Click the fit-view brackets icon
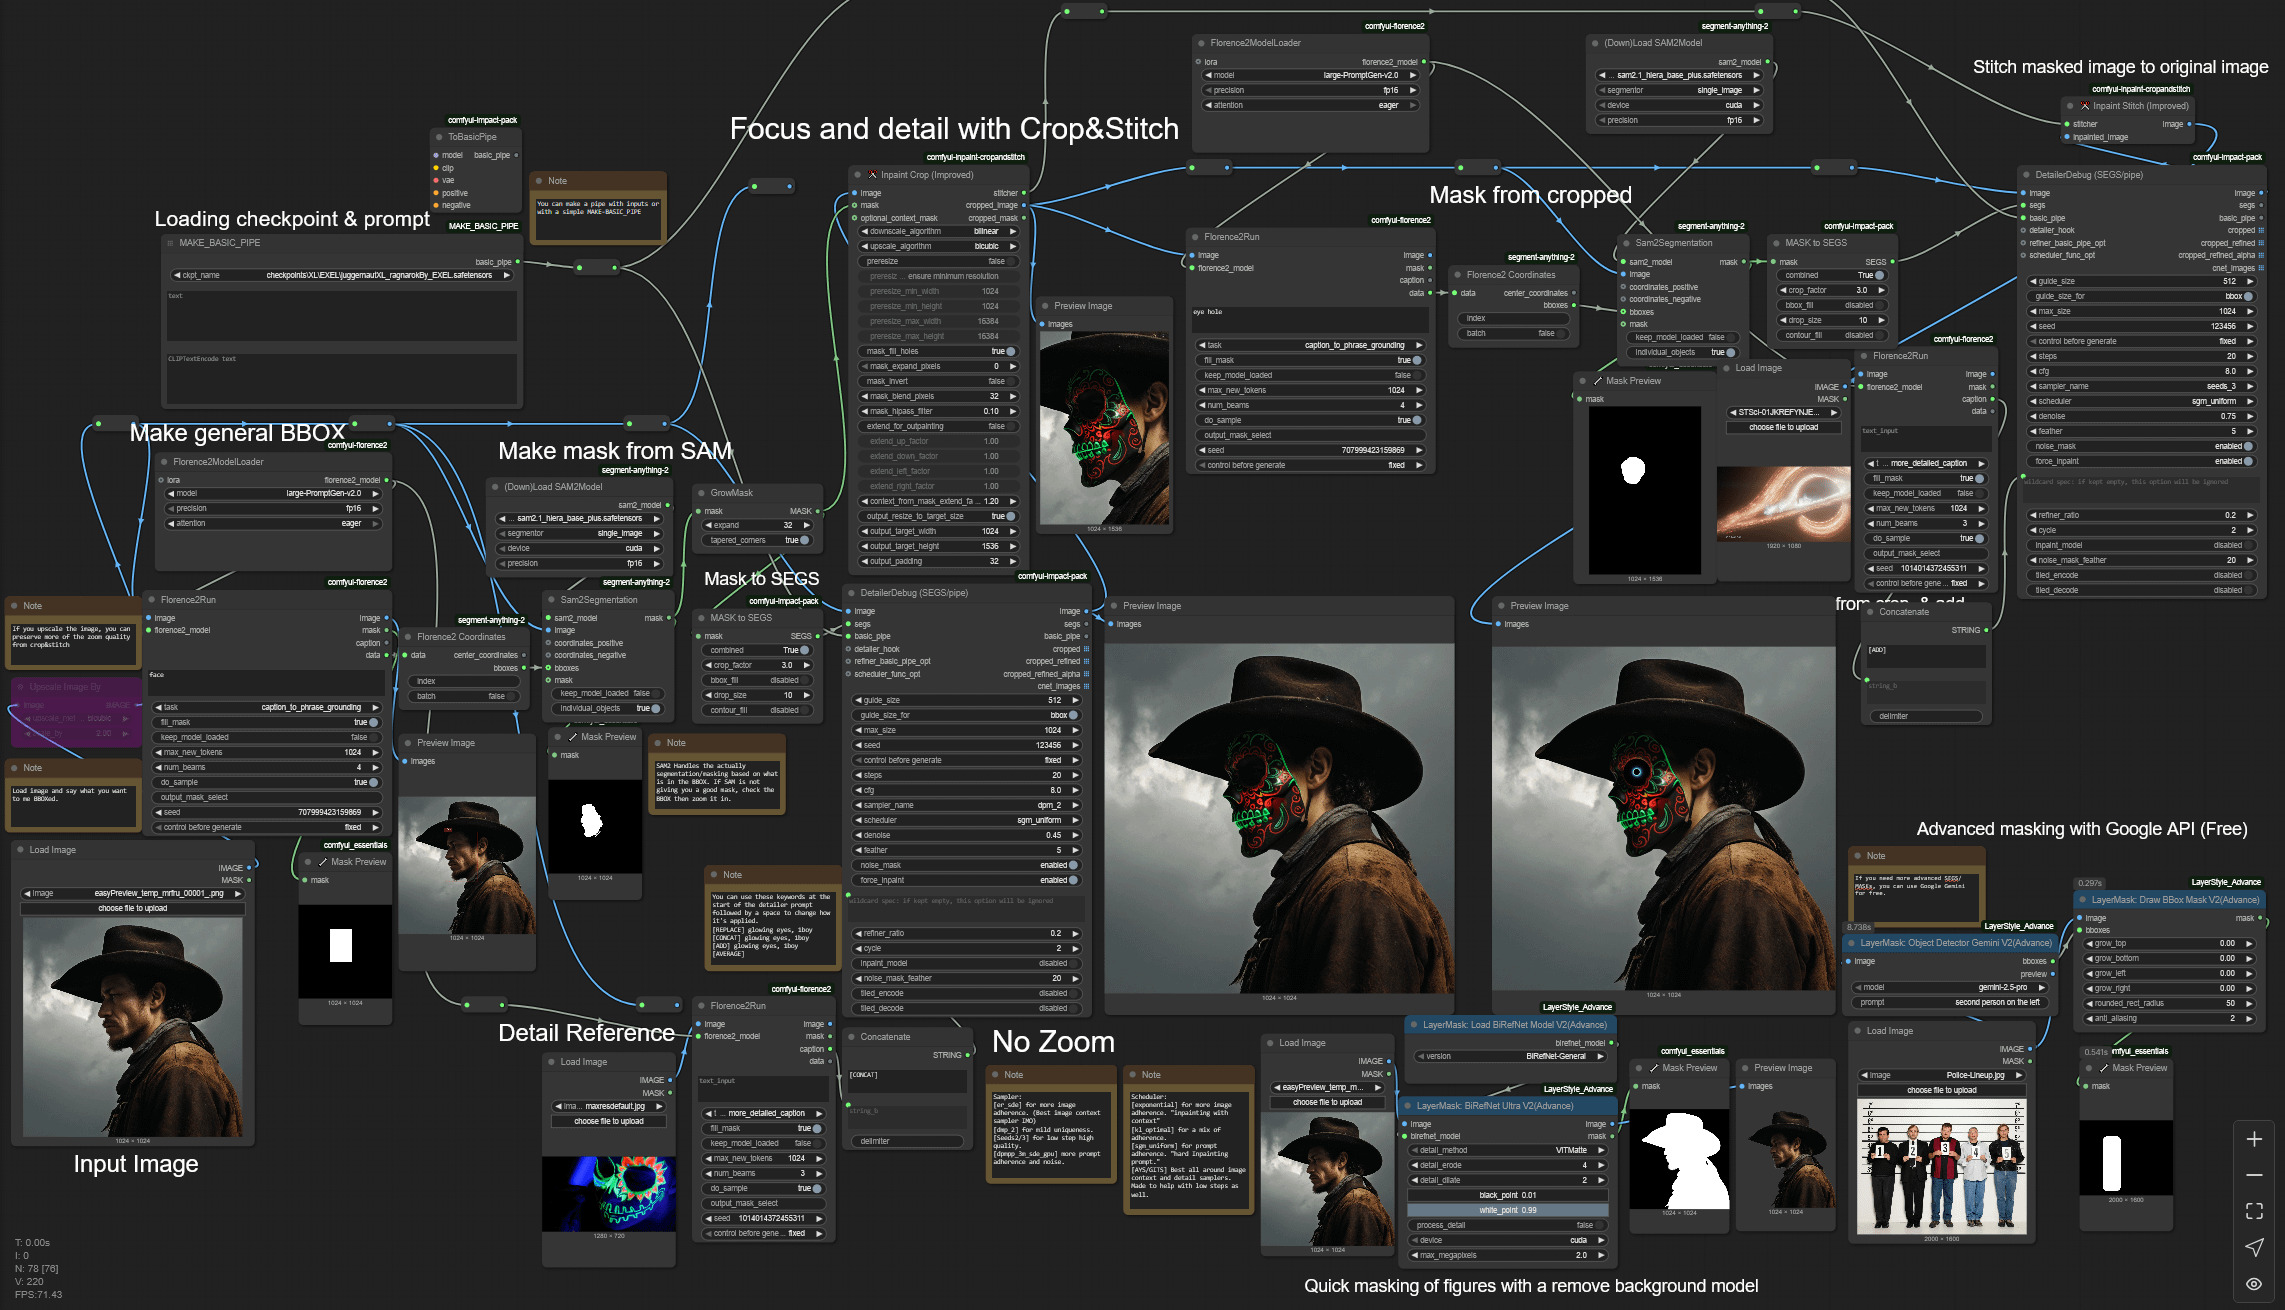The width and height of the screenshot is (2285, 1310). tap(2254, 1211)
